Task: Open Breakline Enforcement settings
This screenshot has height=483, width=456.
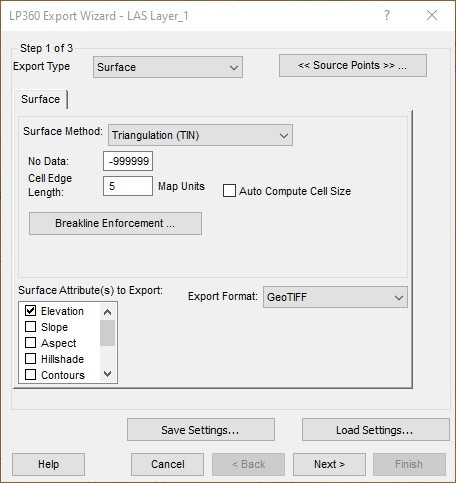Action: pyautogui.click(x=115, y=223)
